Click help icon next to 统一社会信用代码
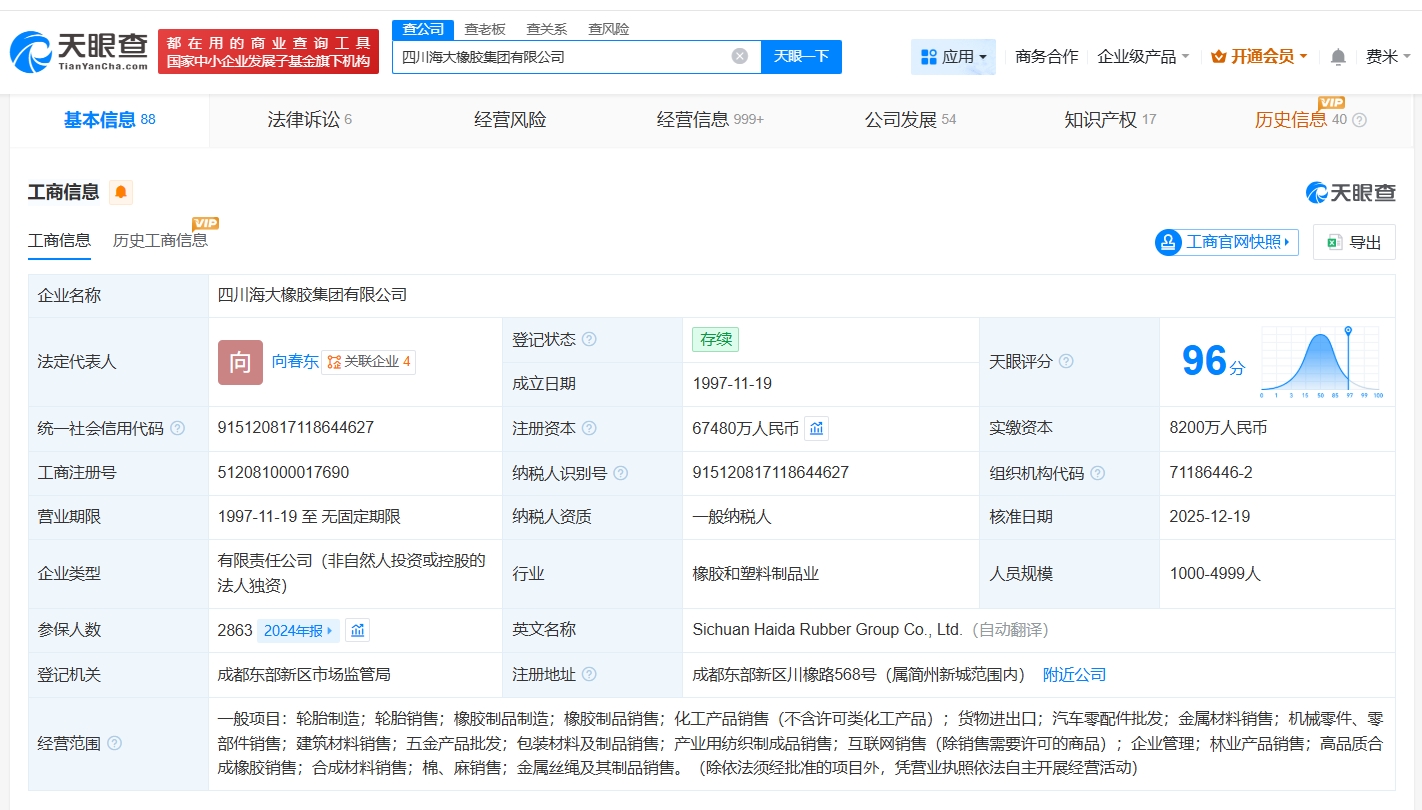 click(178, 428)
